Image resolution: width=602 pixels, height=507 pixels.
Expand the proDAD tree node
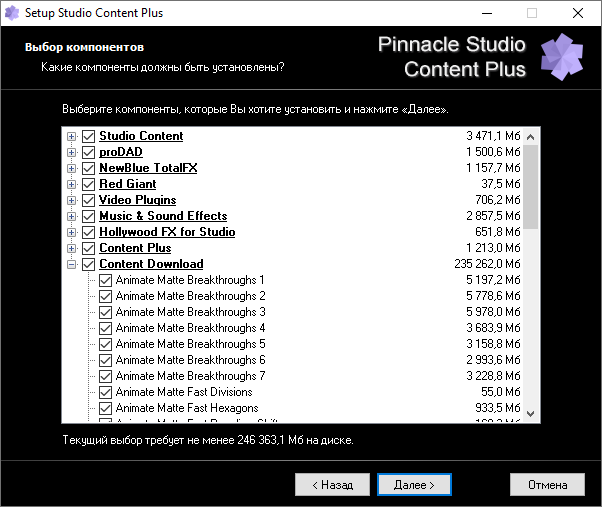click(x=71, y=152)
